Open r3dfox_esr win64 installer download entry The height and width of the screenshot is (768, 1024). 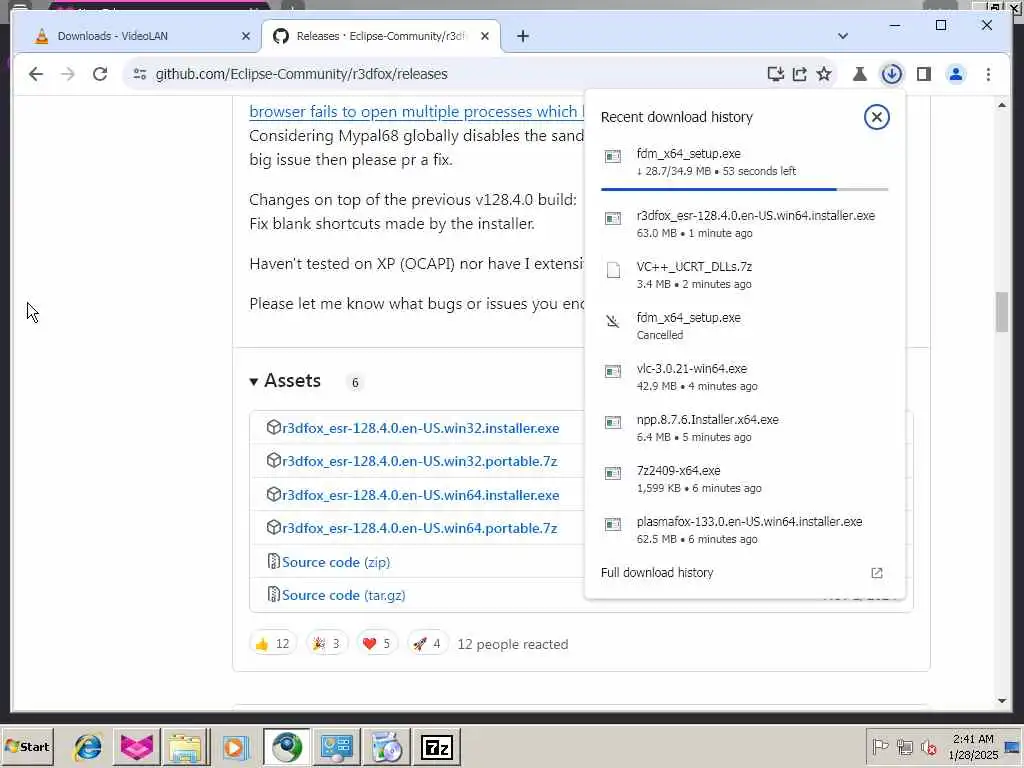pyautogui.click(x=744, y=223)
